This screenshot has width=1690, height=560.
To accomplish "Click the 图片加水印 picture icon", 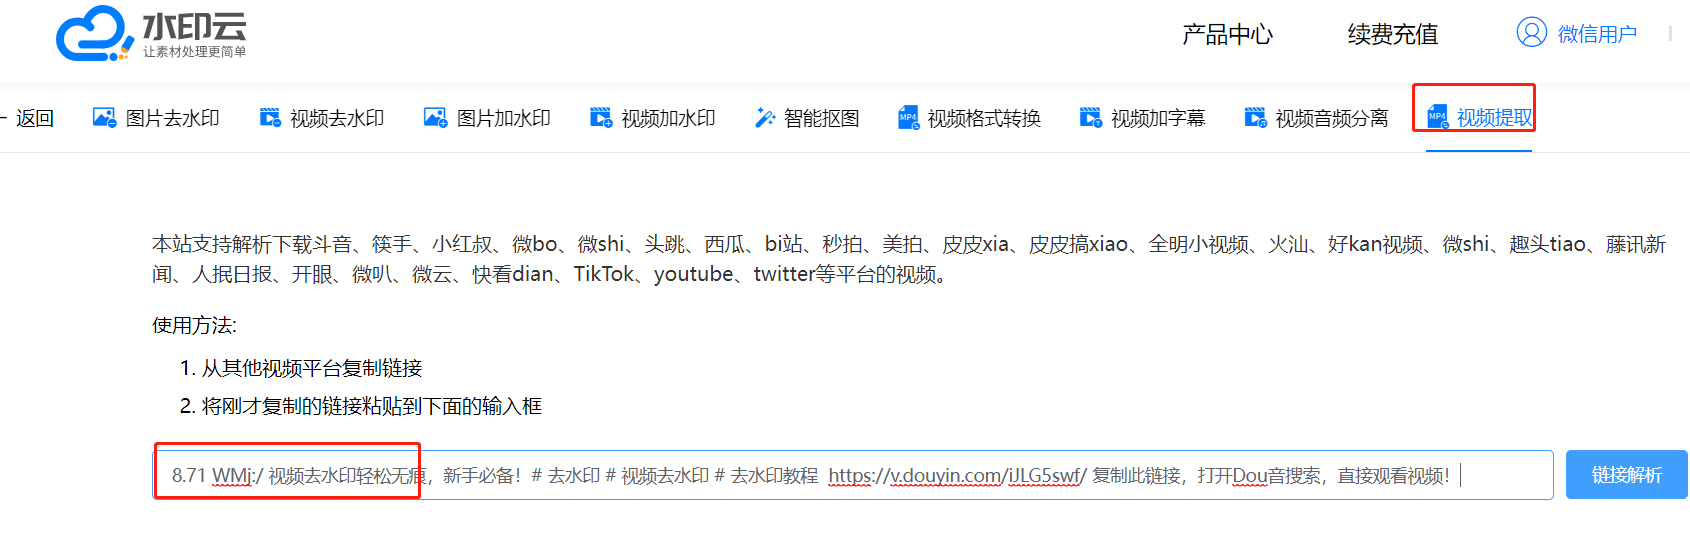I will coord(435,118).
